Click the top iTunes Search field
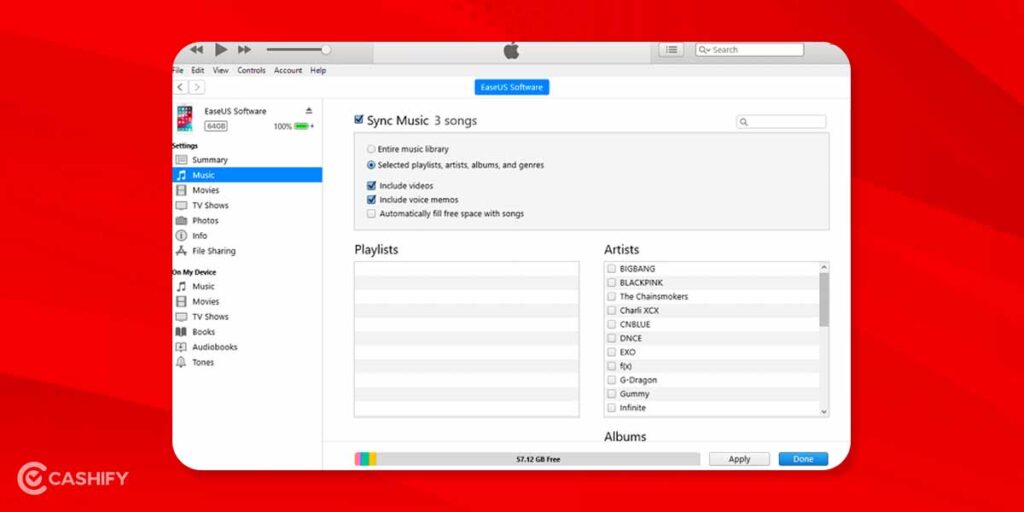 [x=749, y=50]
